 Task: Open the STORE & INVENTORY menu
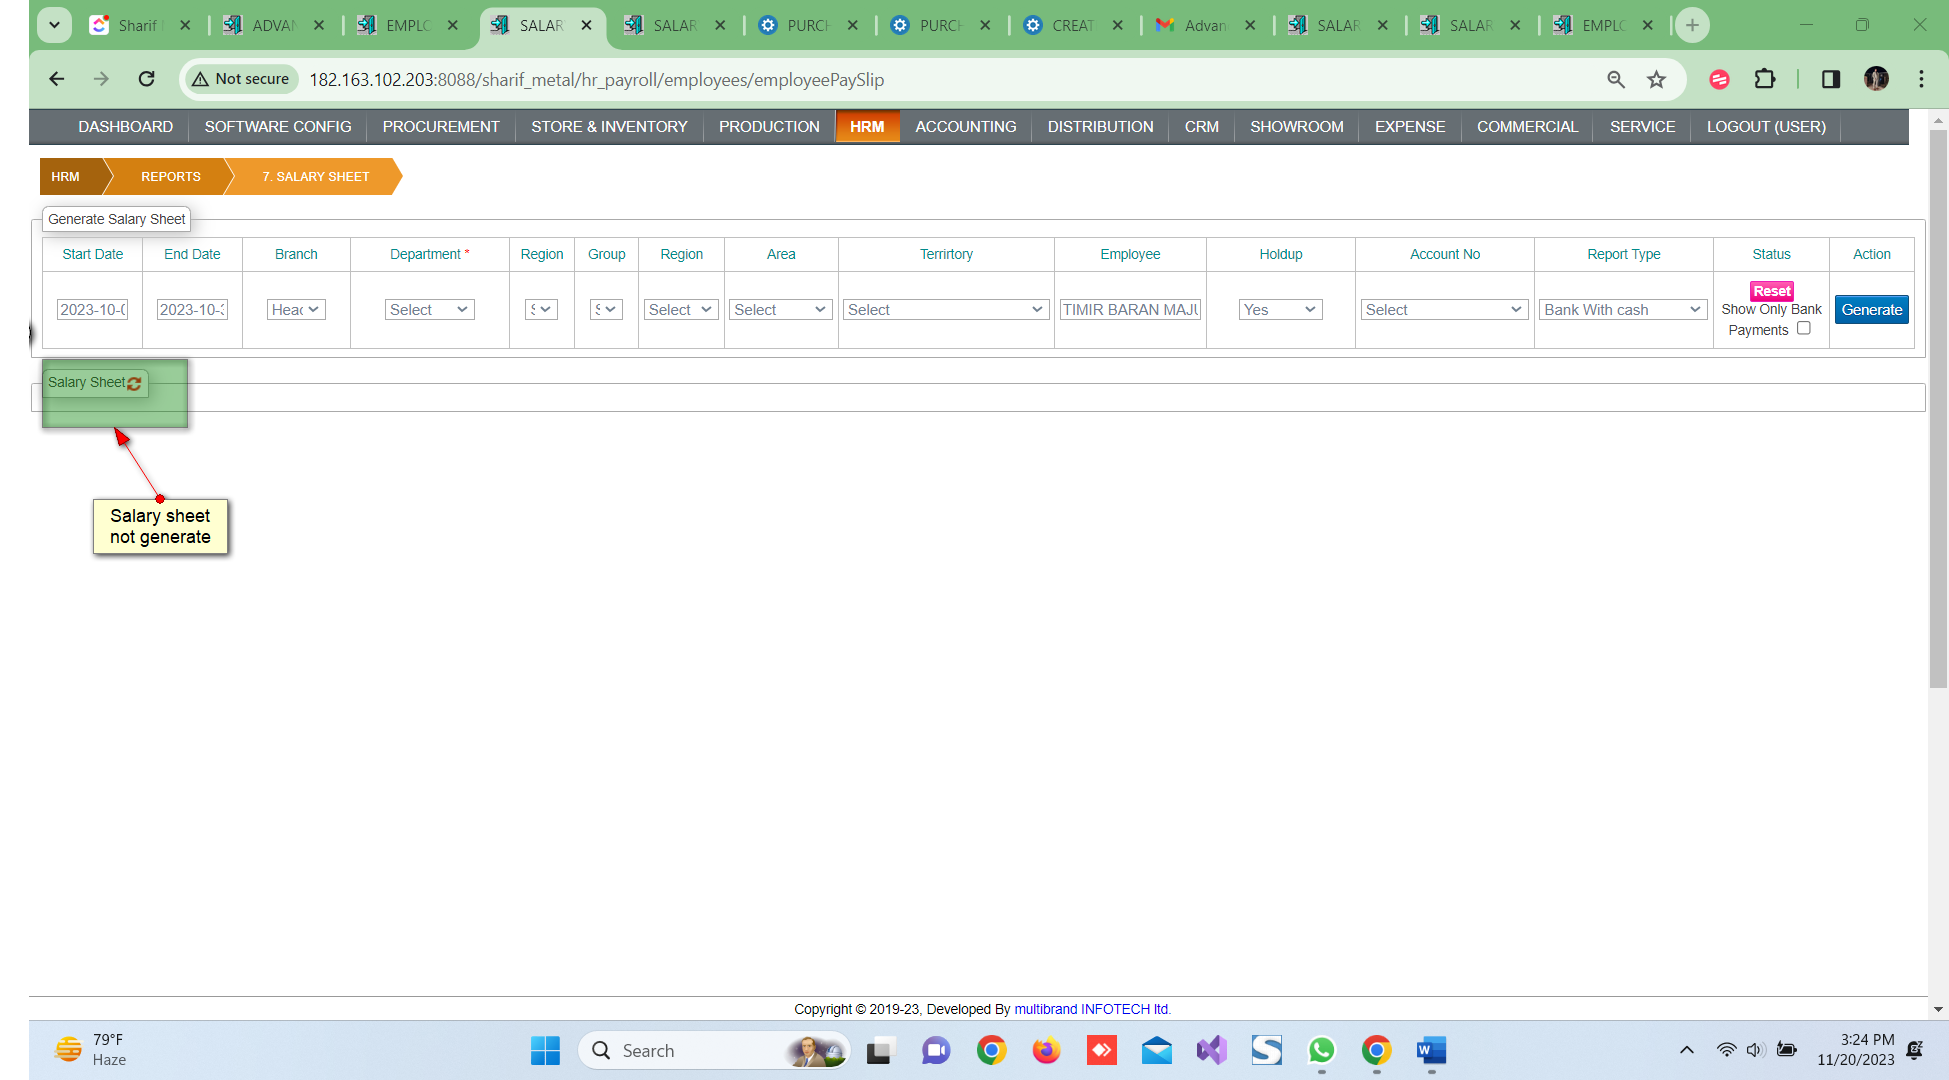pos(609,127)
